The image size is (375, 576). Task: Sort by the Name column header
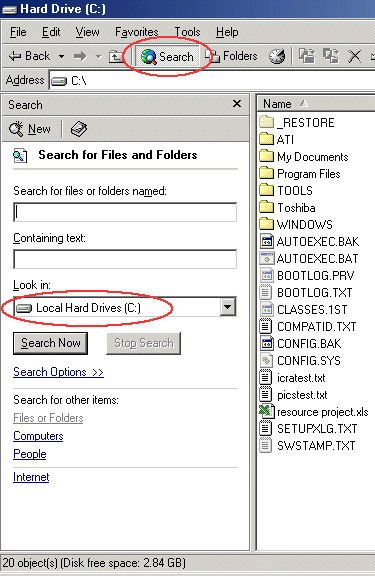coord(277,104)
